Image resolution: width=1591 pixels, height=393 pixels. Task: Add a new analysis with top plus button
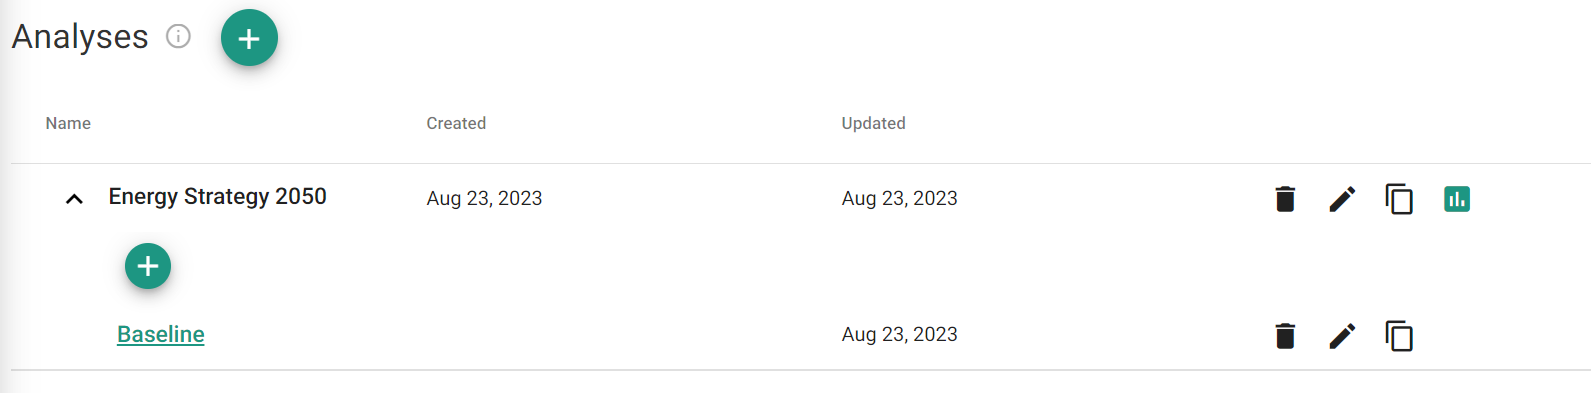[x=249, y=38]
